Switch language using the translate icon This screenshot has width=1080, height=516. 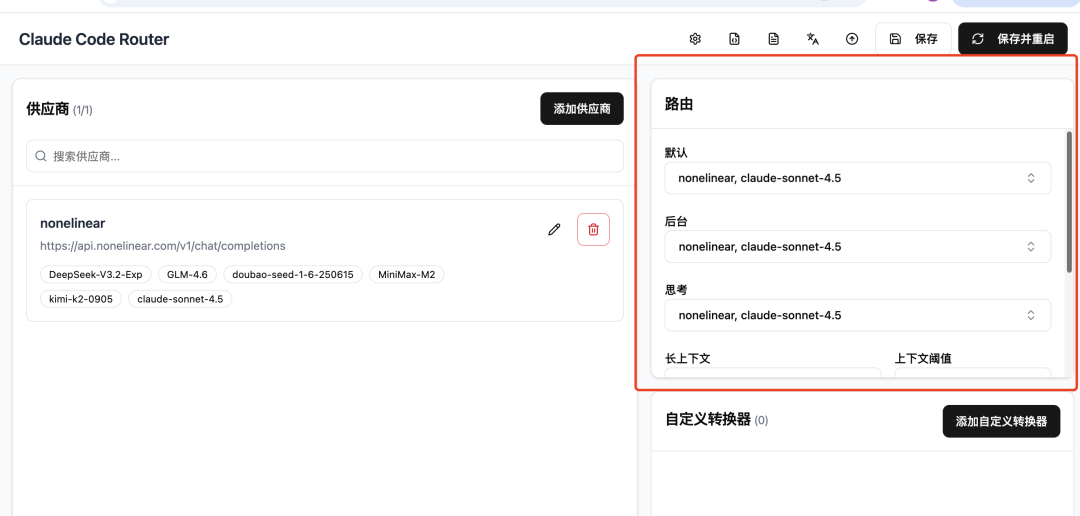tap(813, 39)
